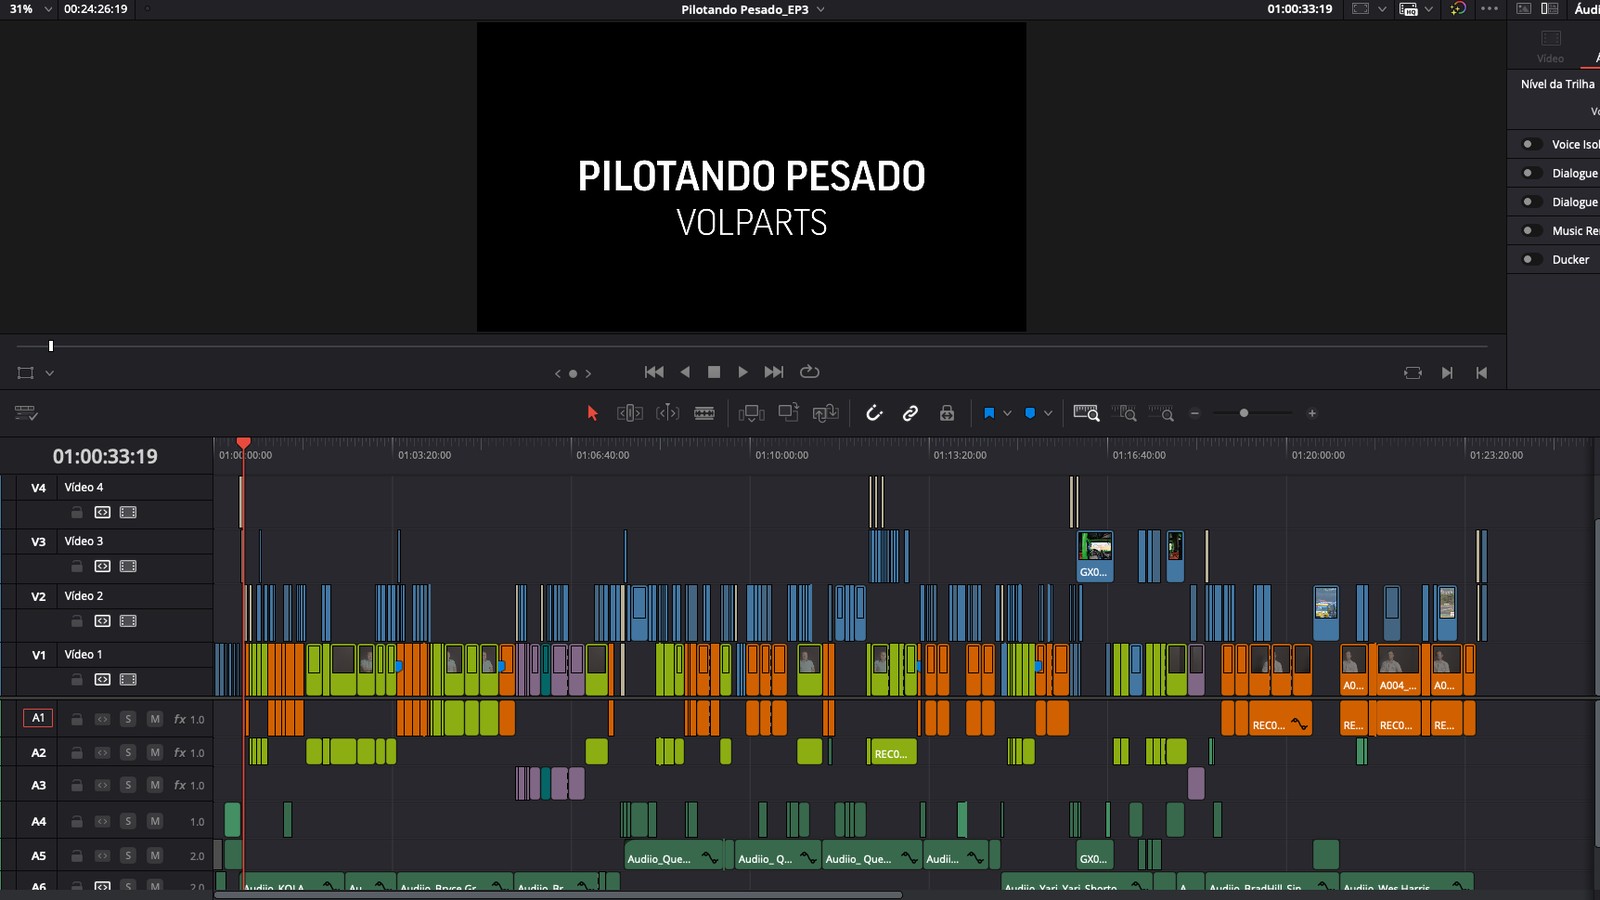Screen dimensions: 1600x900
Task: Mute audio track A1
Action: (x=154, y=719)
